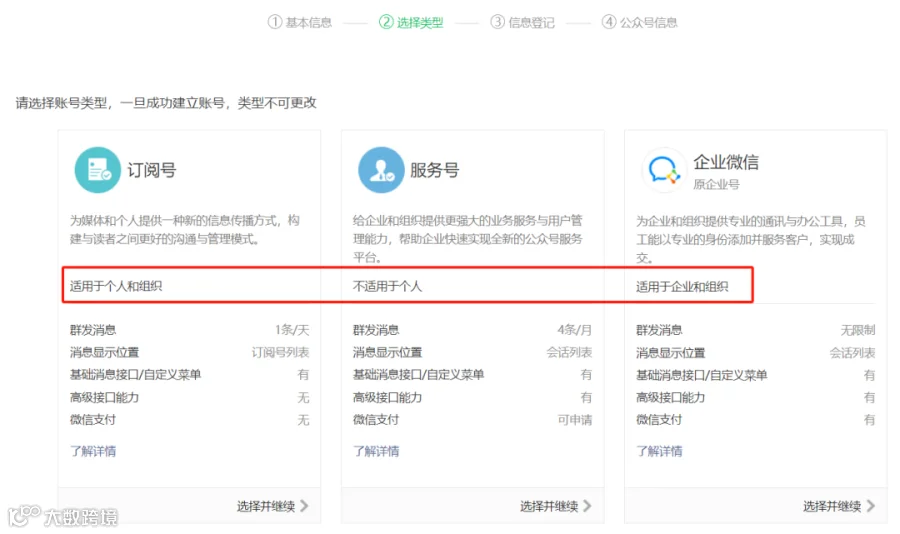Click 订阅号列表 message location value

pos(281,352)
